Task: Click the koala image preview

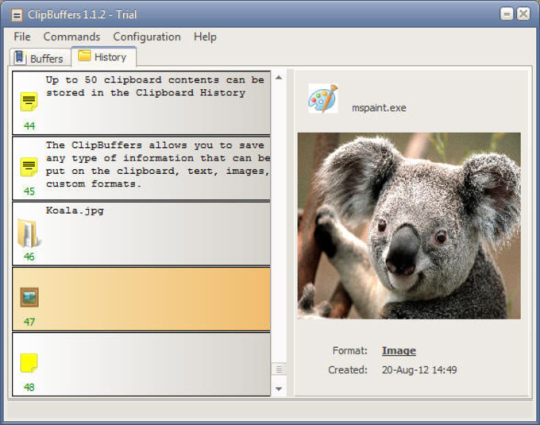Action: (409, 226)
